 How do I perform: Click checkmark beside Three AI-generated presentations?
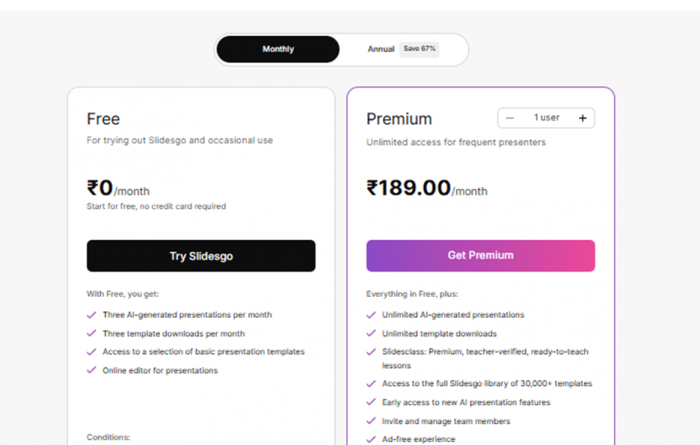92,315
